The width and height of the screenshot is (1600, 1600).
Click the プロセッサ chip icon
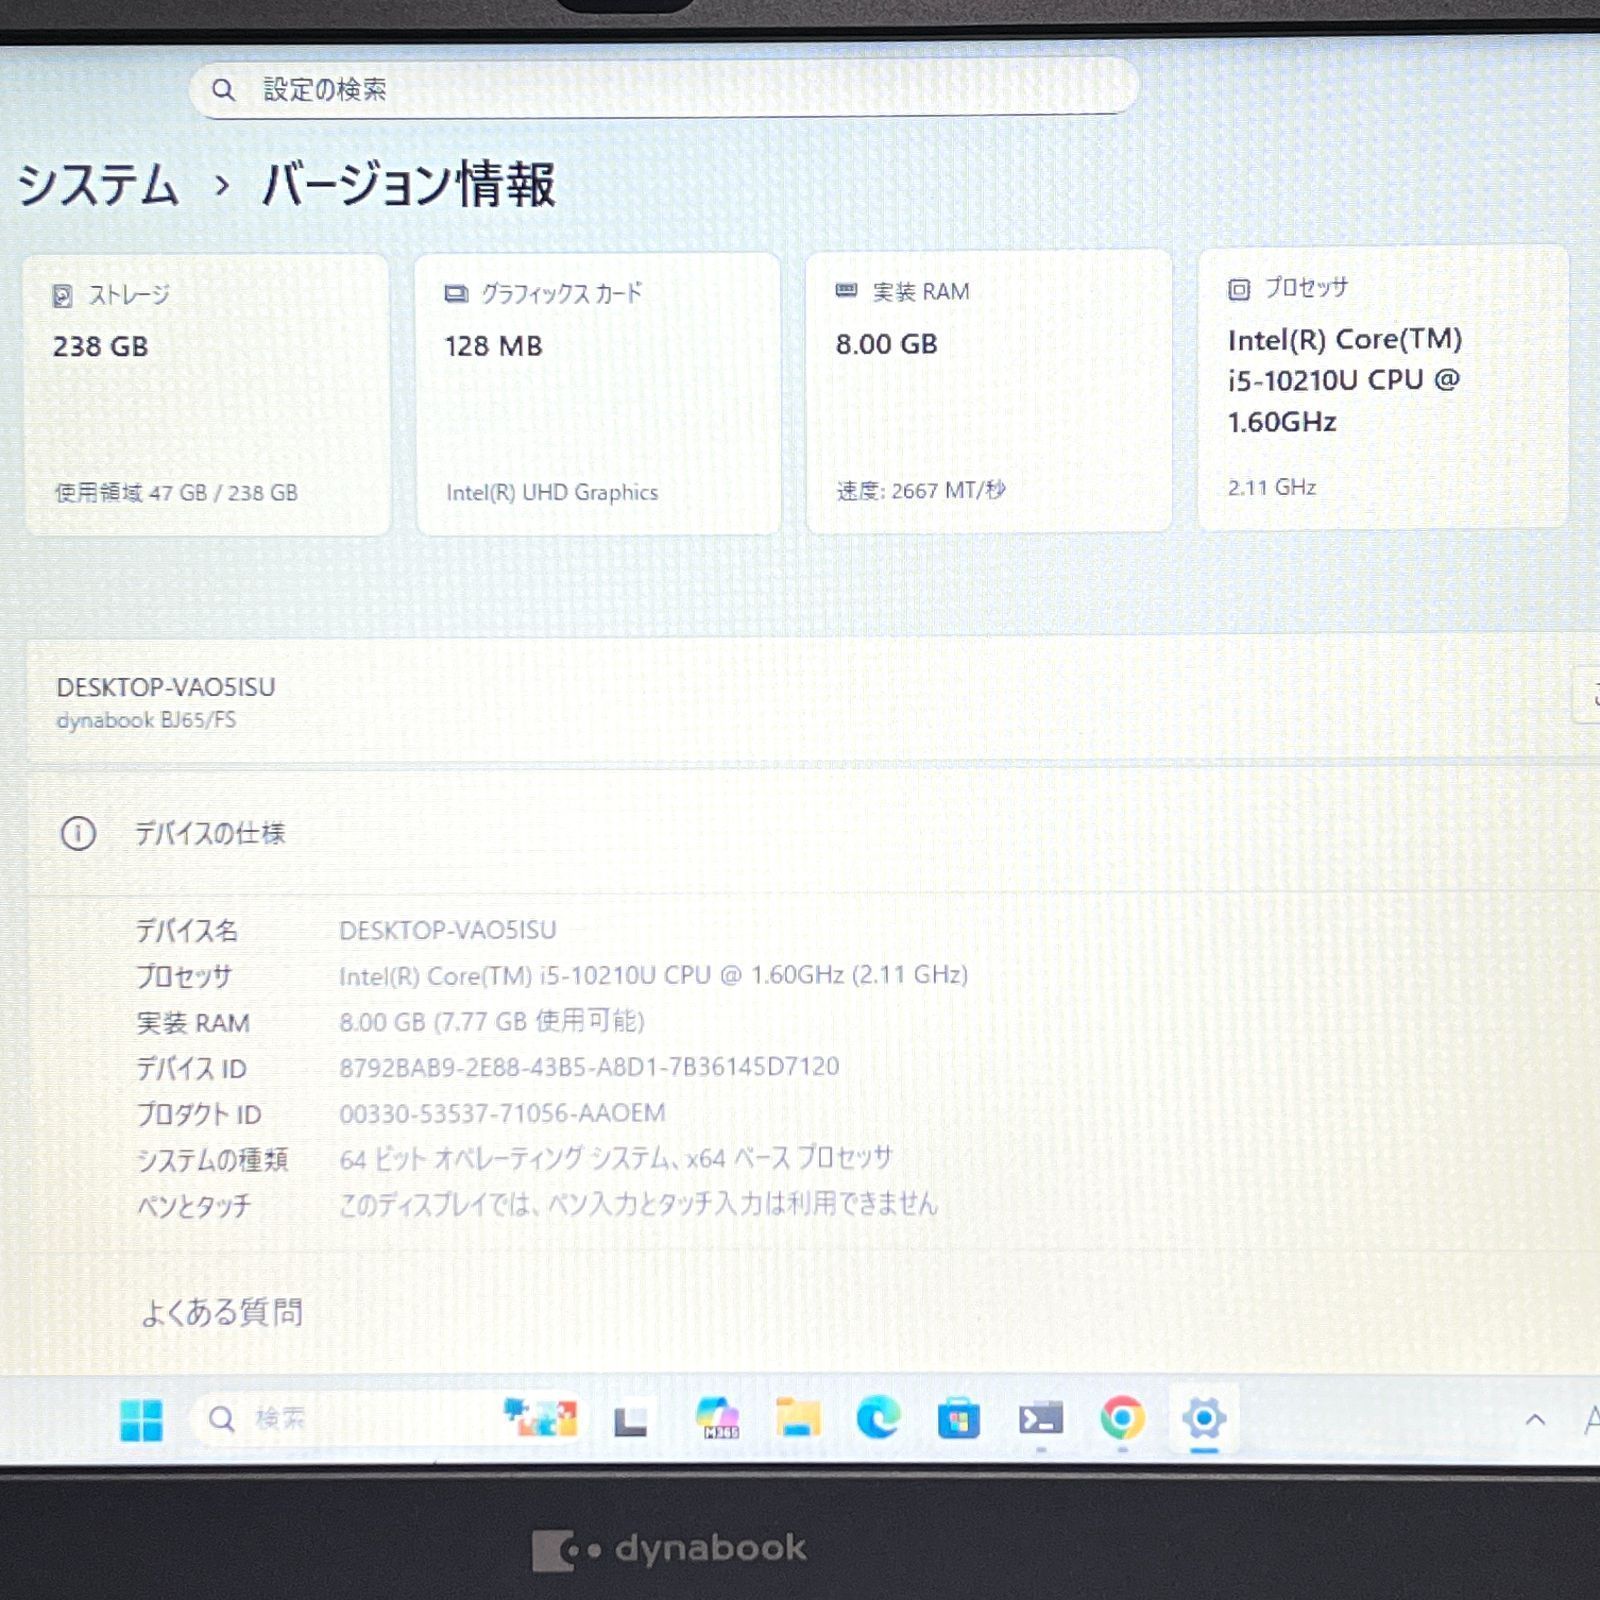tap(1239, 289)
